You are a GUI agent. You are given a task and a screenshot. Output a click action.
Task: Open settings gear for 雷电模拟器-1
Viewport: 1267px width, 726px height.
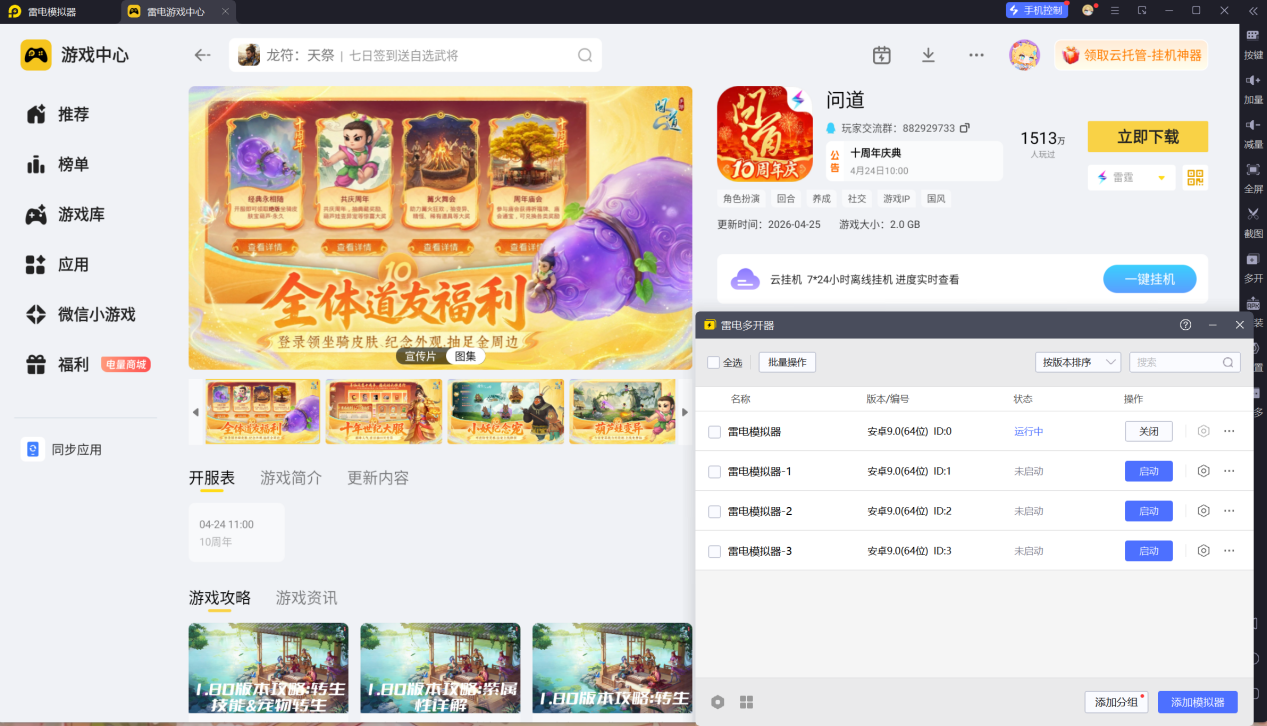point(1203,471)
